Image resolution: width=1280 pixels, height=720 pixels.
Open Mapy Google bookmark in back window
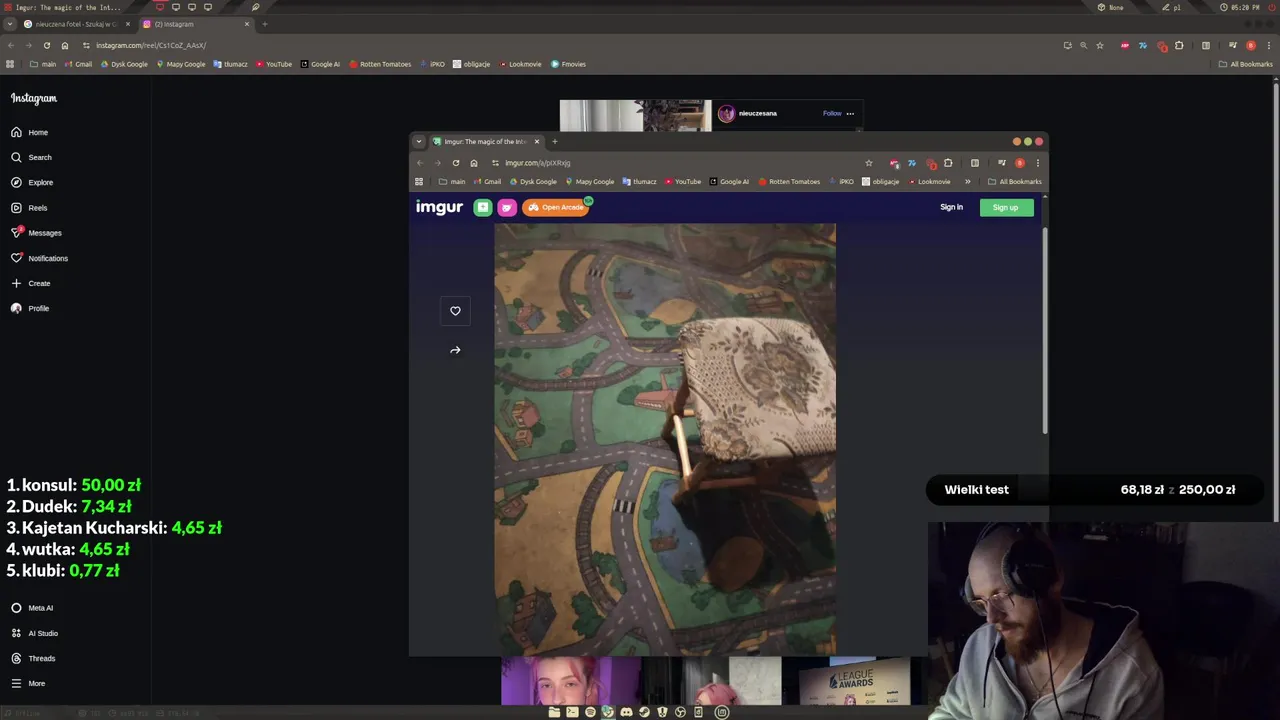(x=180, y=64)
